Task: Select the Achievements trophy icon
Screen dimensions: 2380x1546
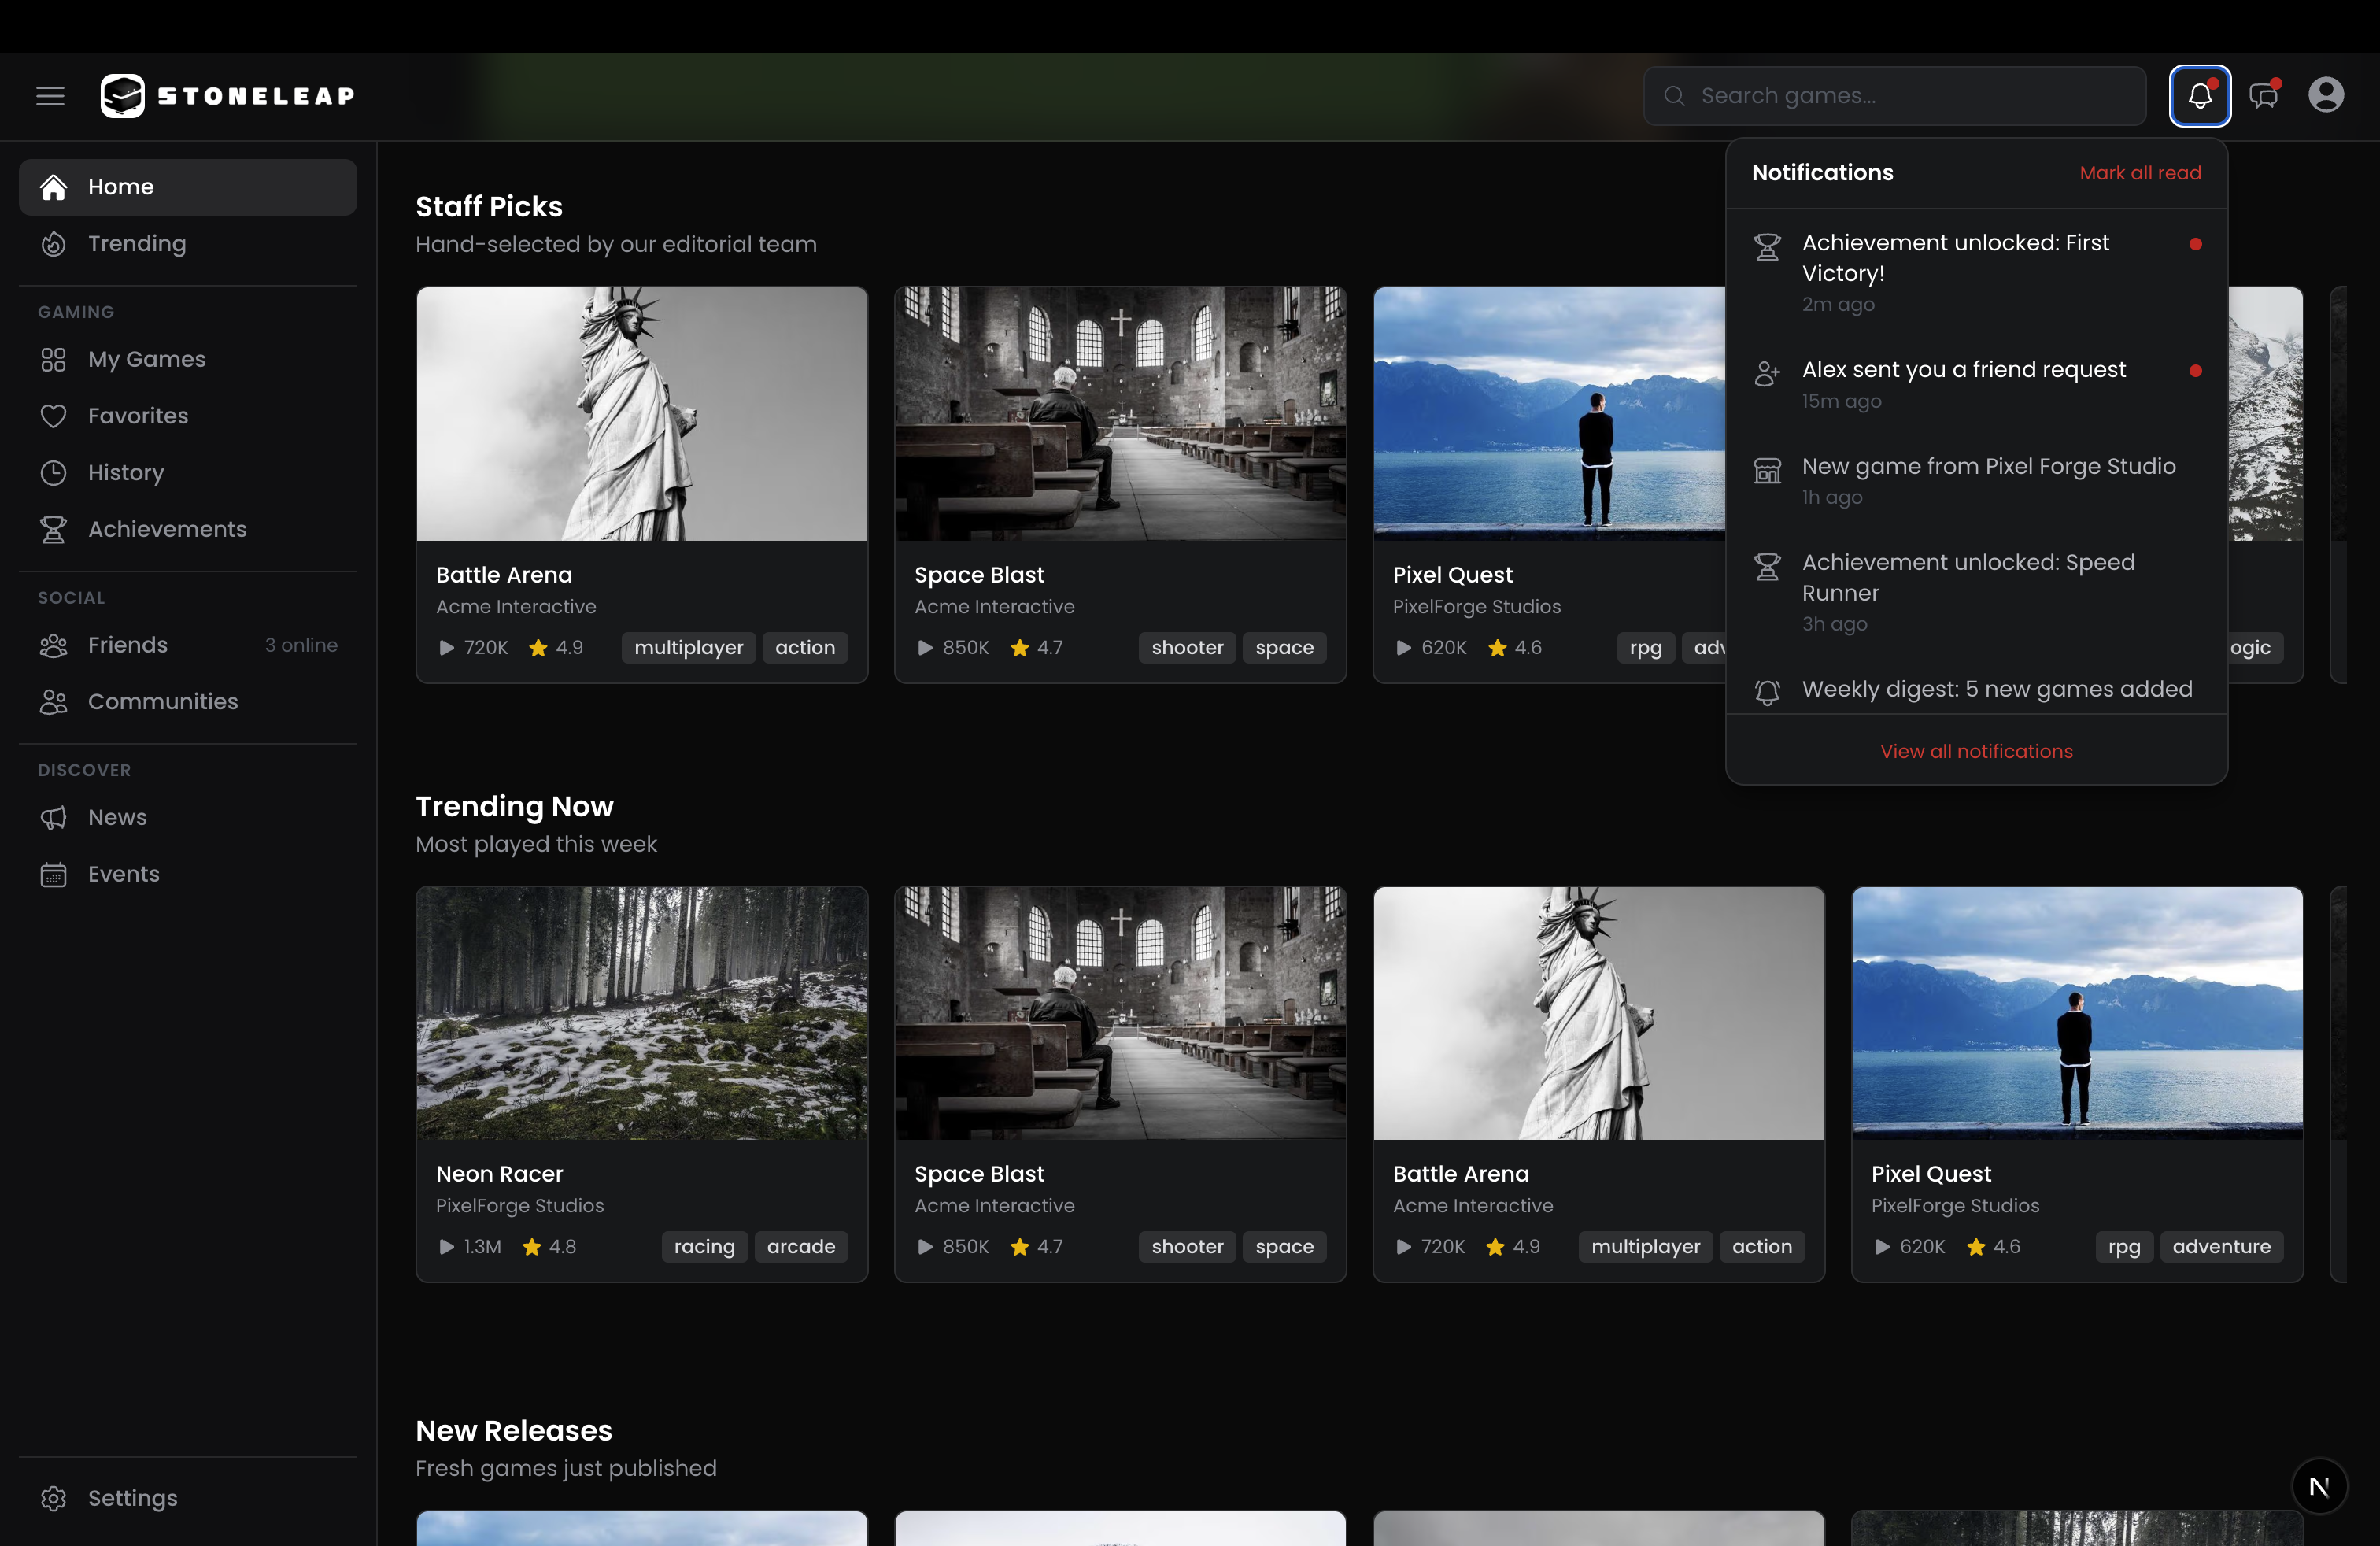Action: point(55,529)
